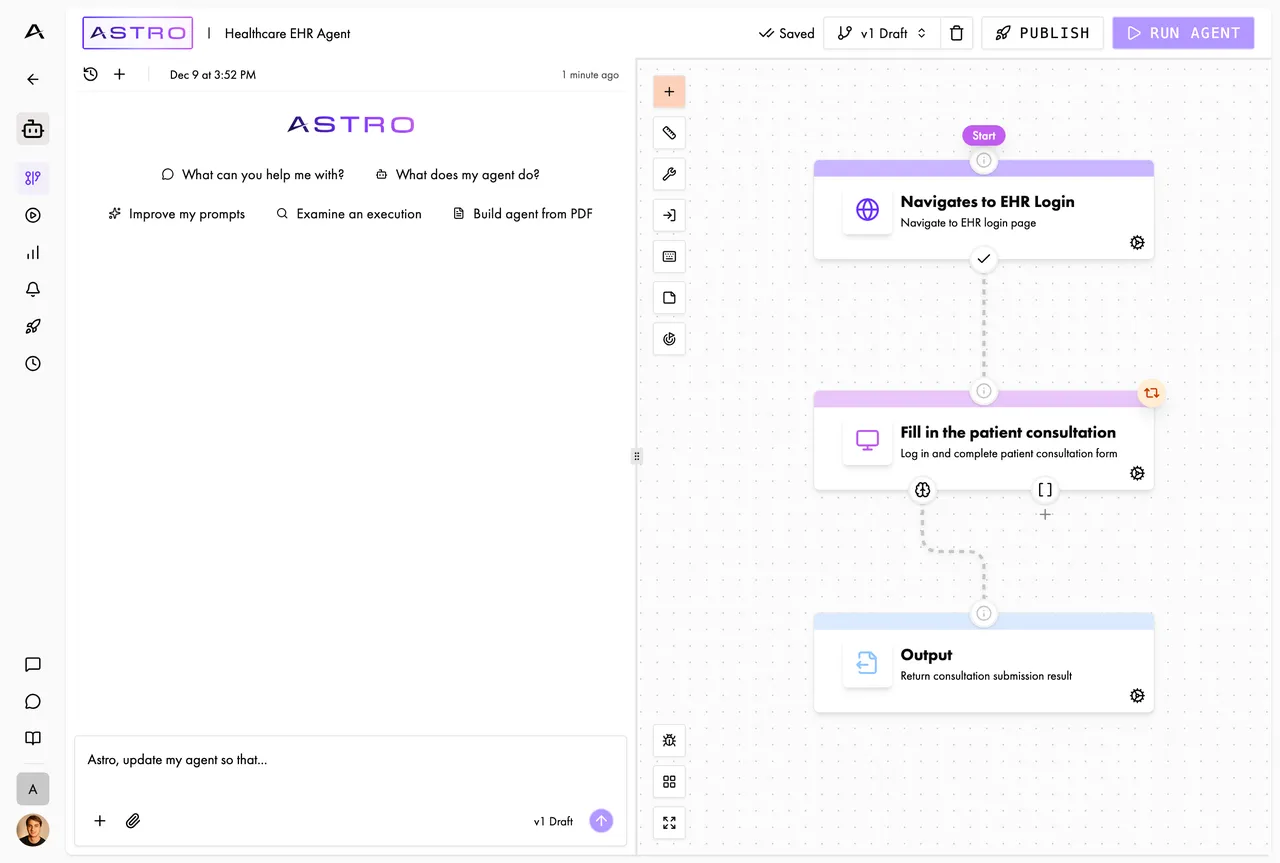The height and width of the screenshot is (863, 1280).
Task: Start a new chat with the plus icon
Action: point(119,74)
